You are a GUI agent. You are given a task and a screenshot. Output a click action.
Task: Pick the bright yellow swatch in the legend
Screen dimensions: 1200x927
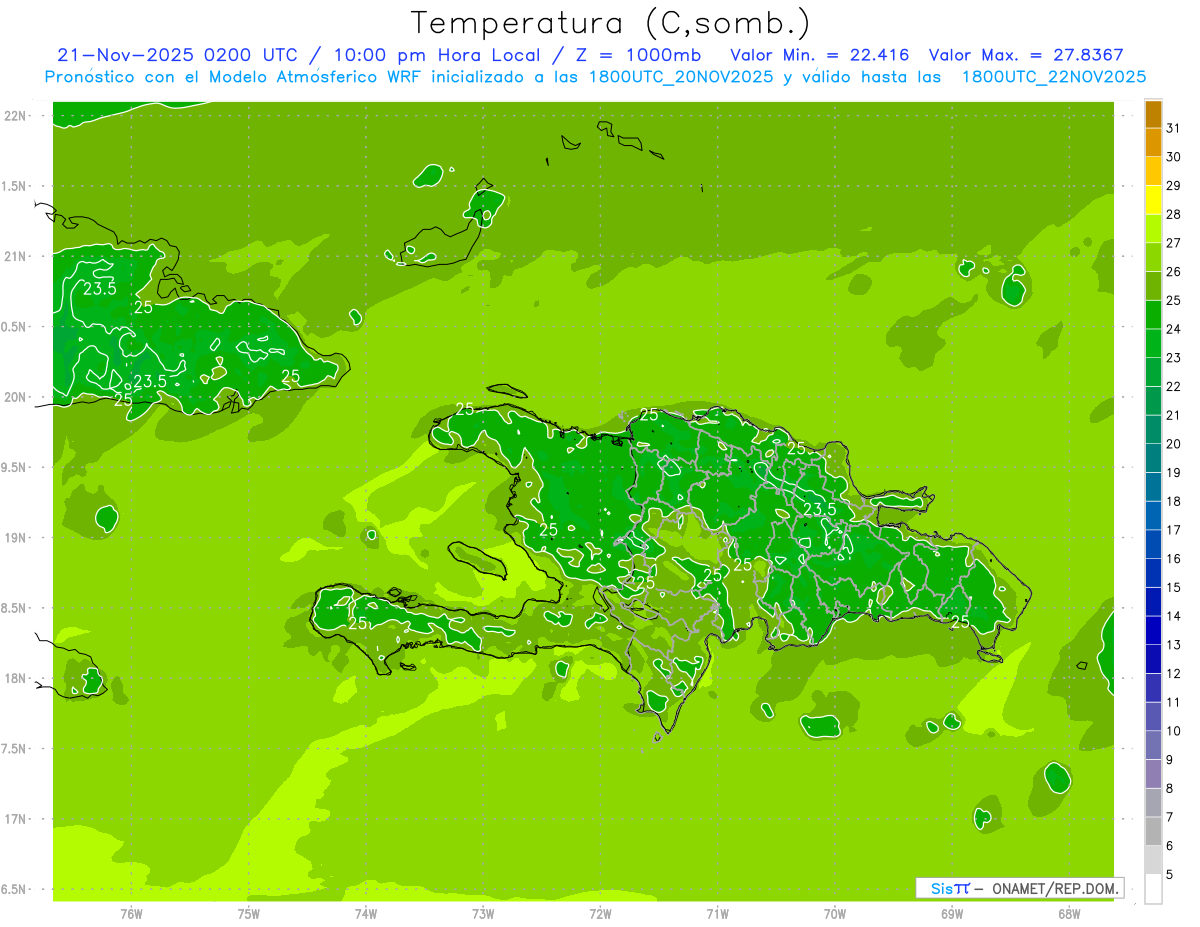coord(1153,200)
